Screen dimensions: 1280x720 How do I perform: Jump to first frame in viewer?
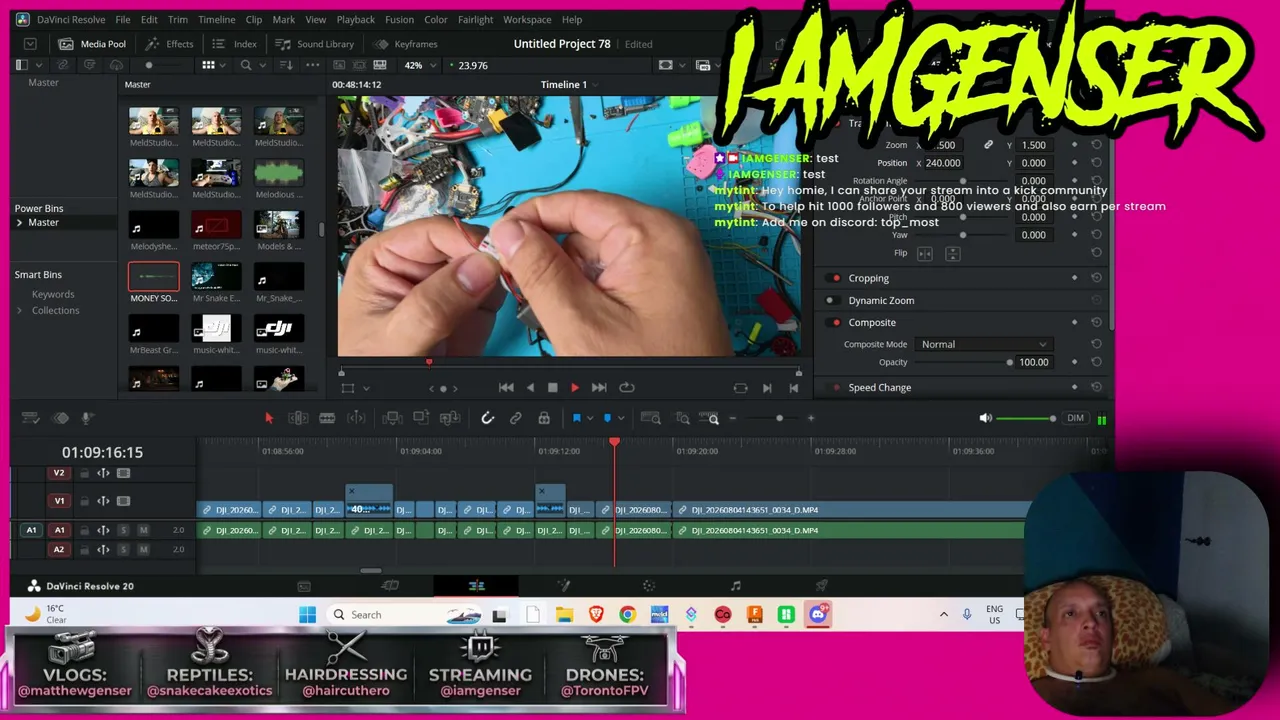pyautogui.click(x=506, y=388)
